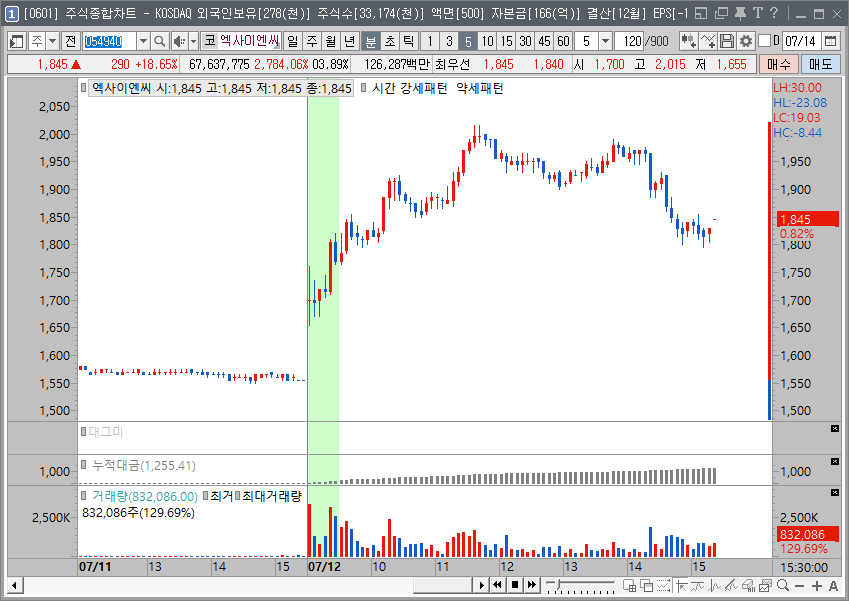Set interval with the 1 minute button
The width and height of the screenshot is (849, 601).
point(430,41)
